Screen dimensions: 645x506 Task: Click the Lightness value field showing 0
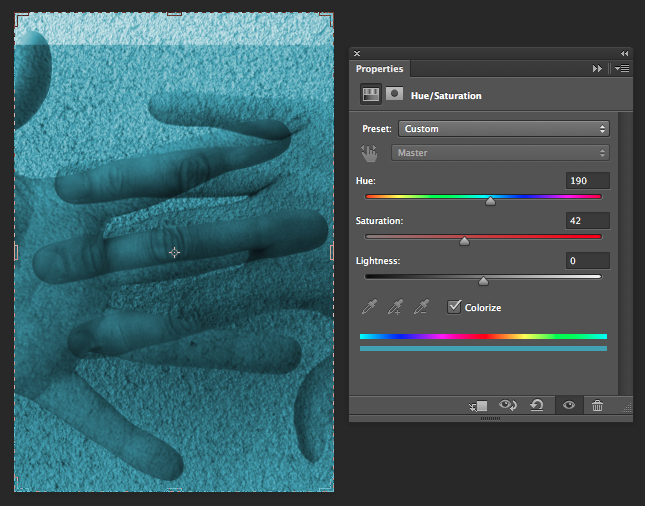click(x=587, y=260)
